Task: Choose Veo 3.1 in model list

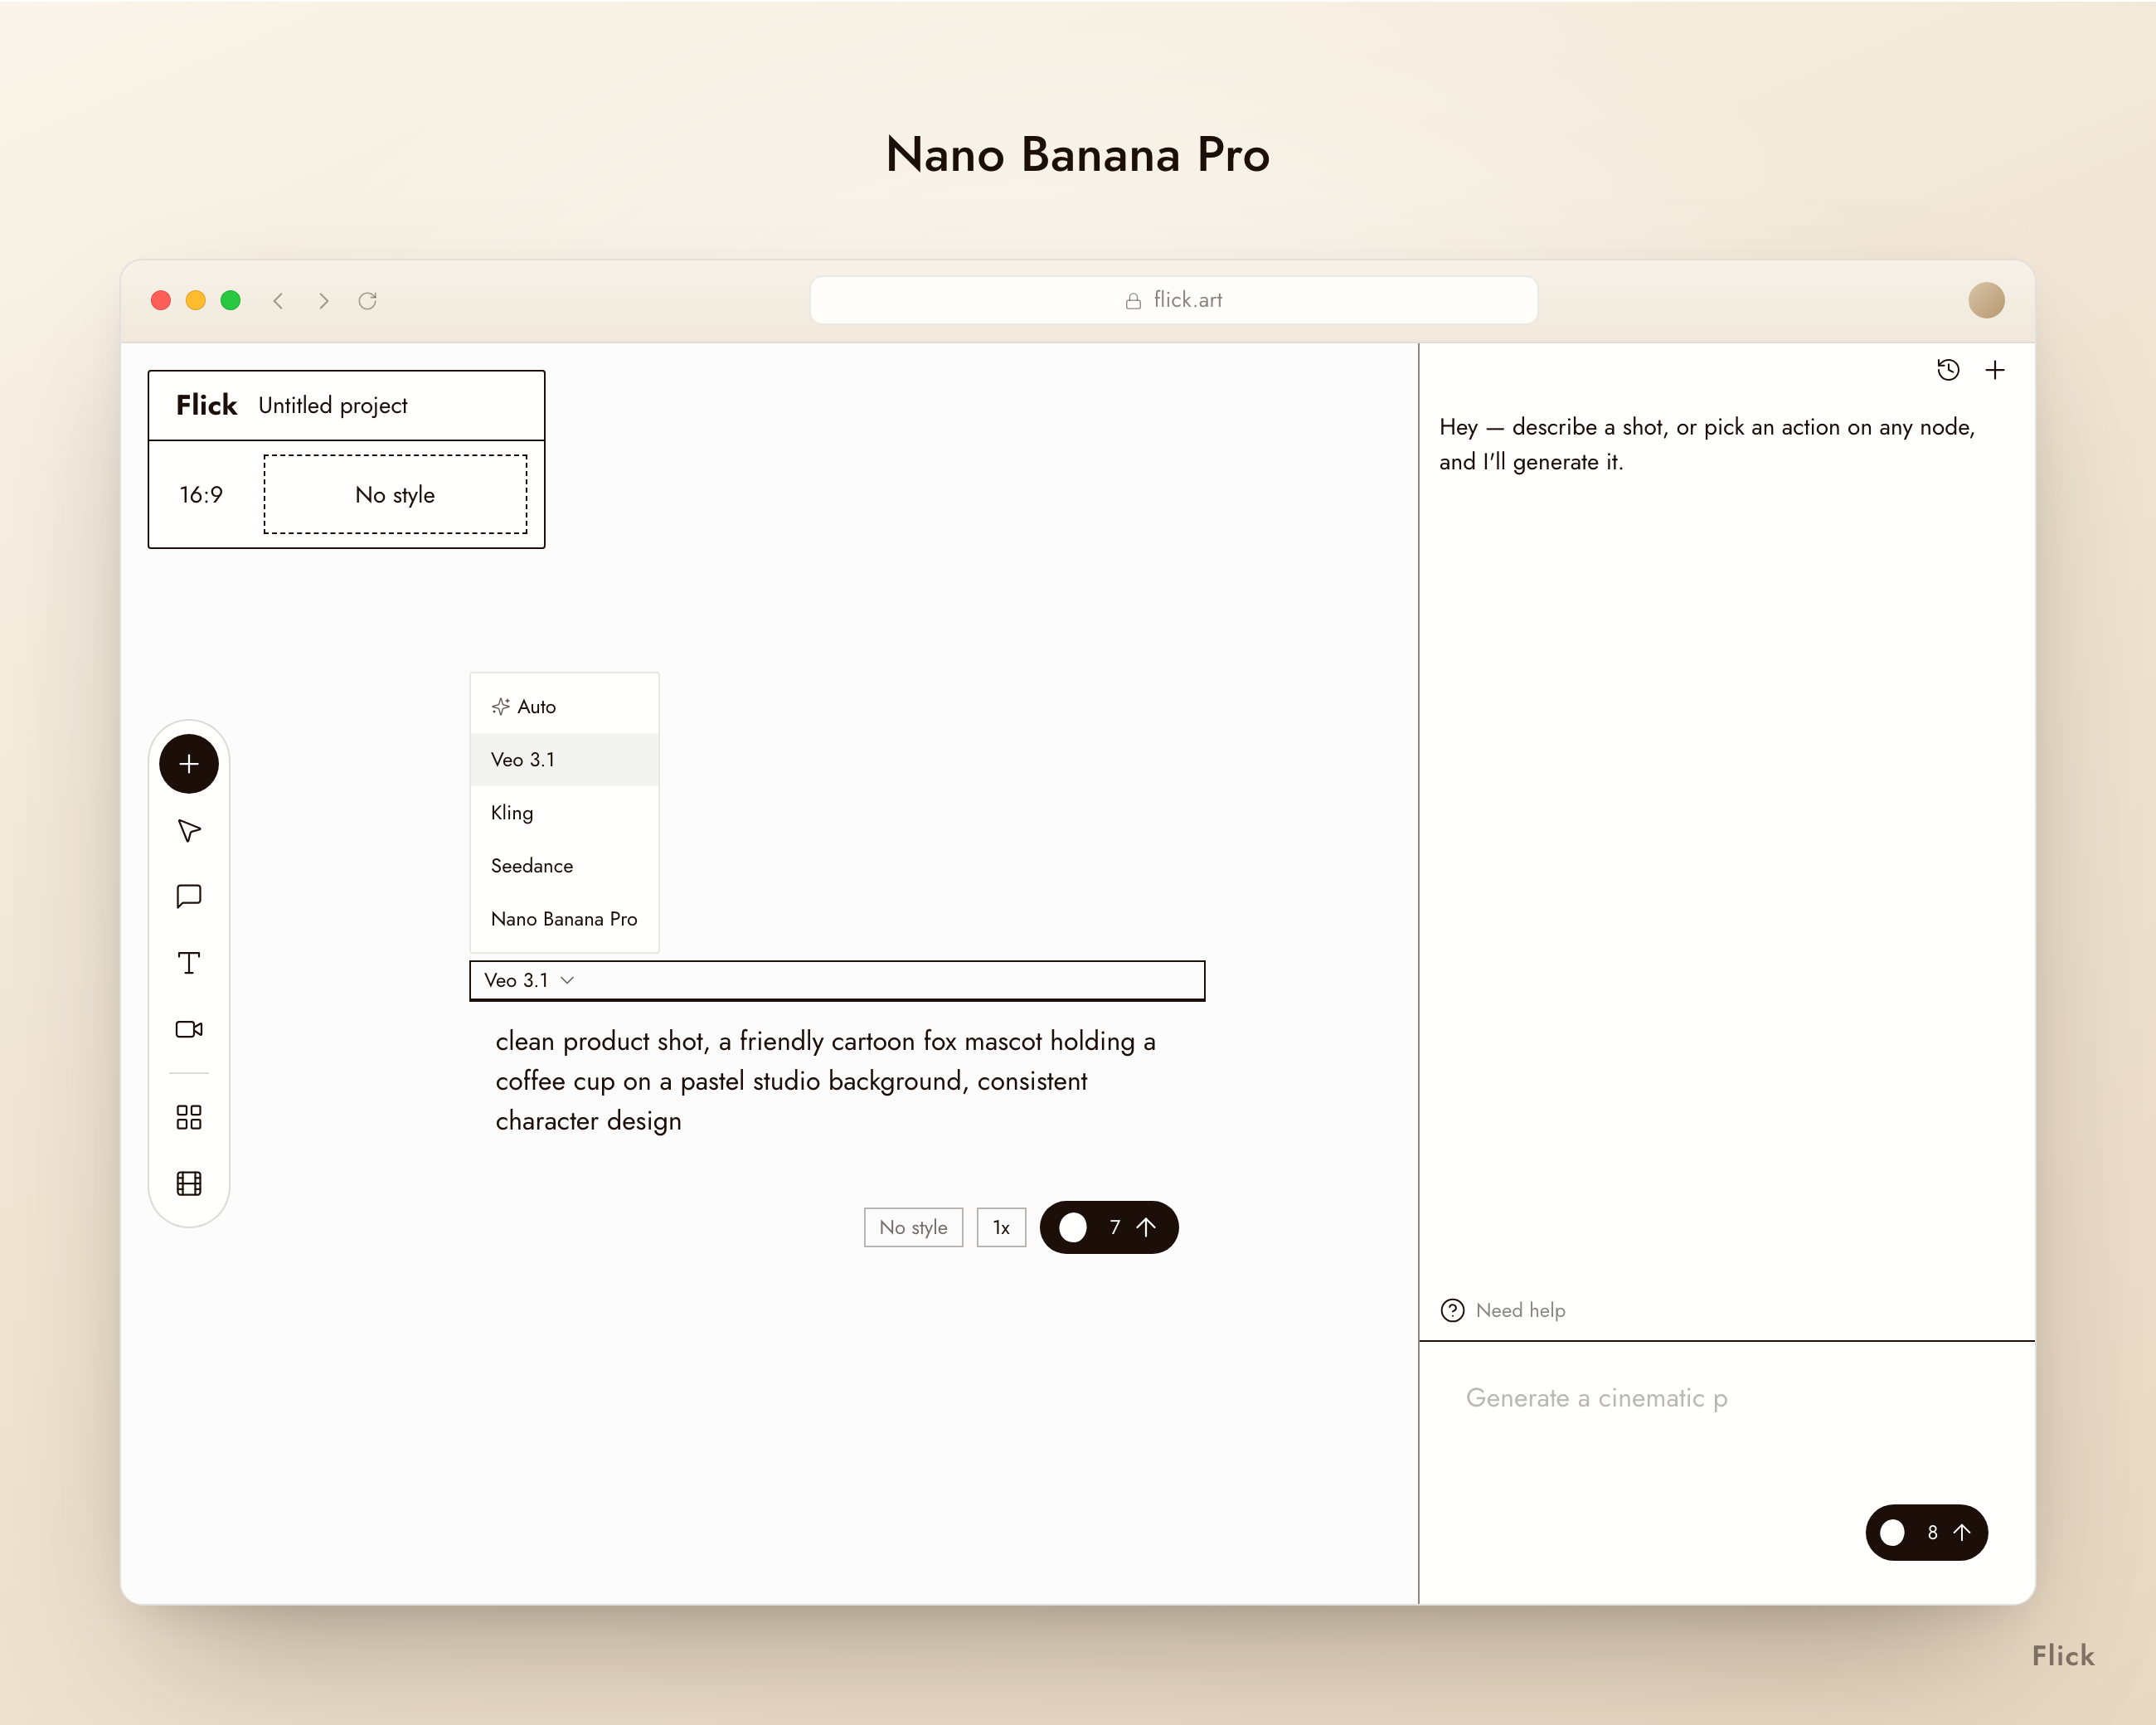Action: click(x=564, y=760)
